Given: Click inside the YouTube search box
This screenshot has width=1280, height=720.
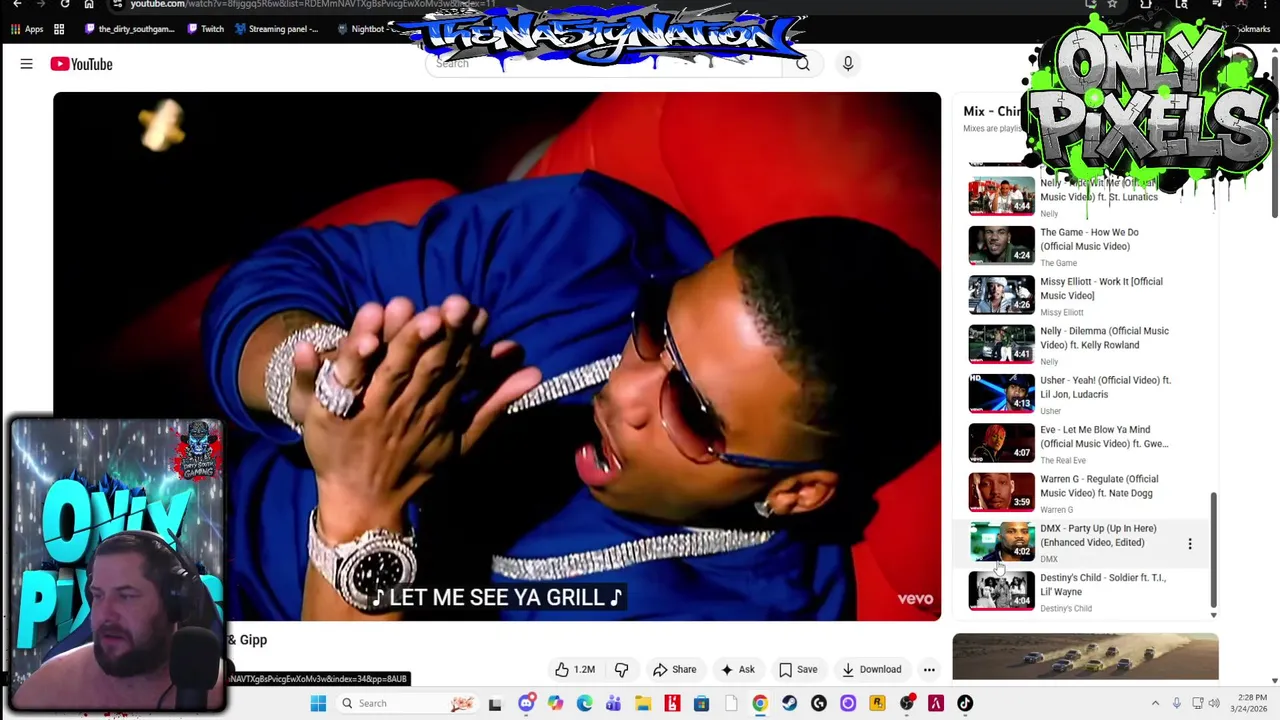Looking at the screenshot, I should tap(604, 64).
